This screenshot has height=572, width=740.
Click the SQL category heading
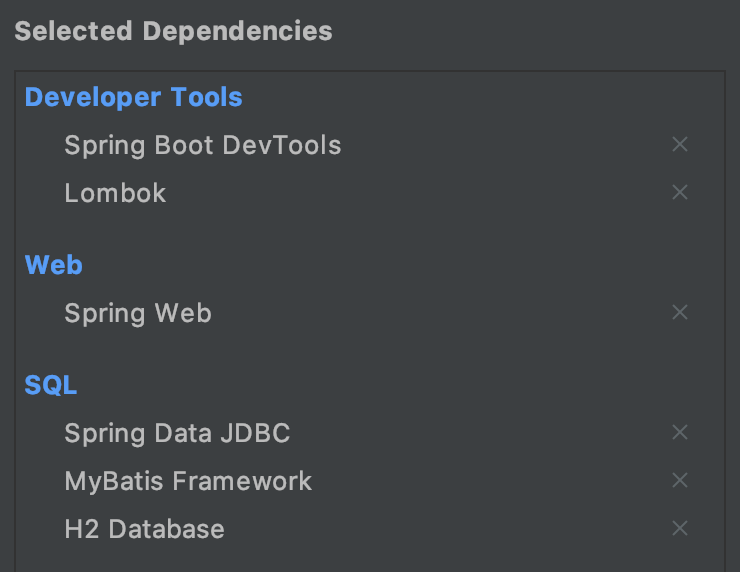pos(50,385)
